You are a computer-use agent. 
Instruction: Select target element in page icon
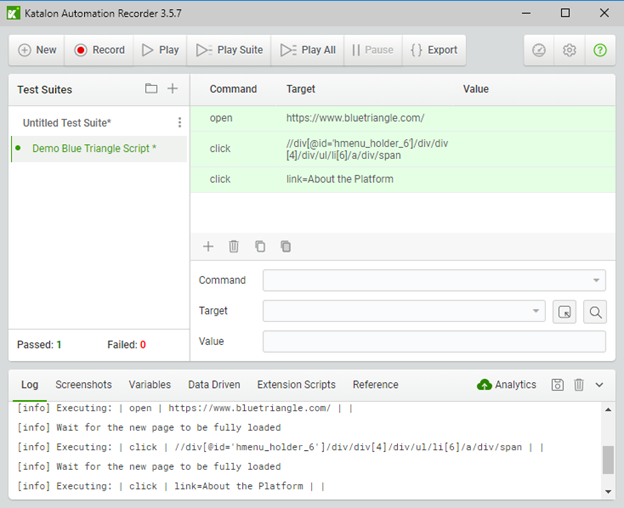pyautogui.click(x=564, y=311)
